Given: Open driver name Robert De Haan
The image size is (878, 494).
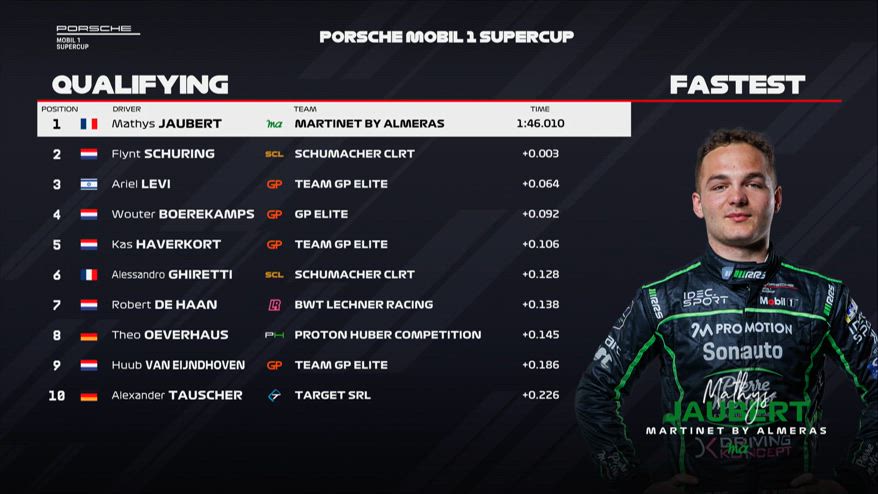Looking at the screenshot, I should coord(164,305).
